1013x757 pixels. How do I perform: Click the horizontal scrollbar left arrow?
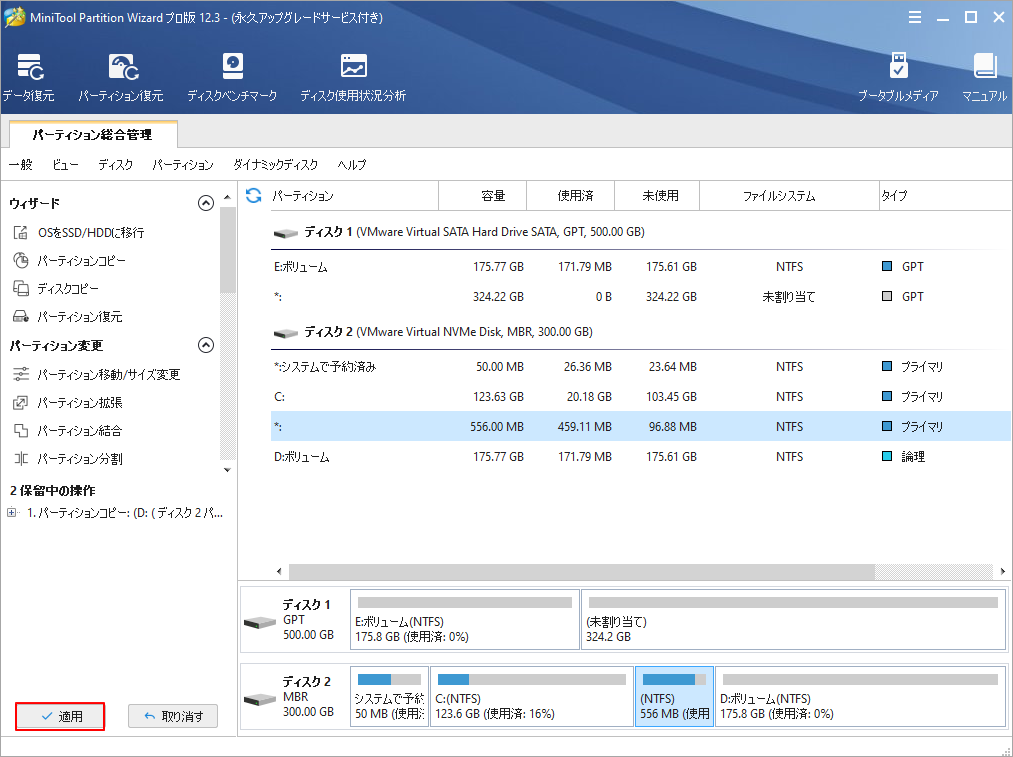(x=279, y=571)
